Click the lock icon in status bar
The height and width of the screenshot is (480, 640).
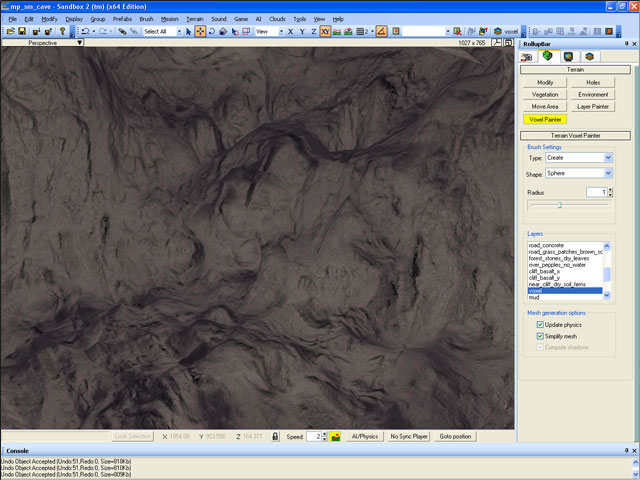275,436
